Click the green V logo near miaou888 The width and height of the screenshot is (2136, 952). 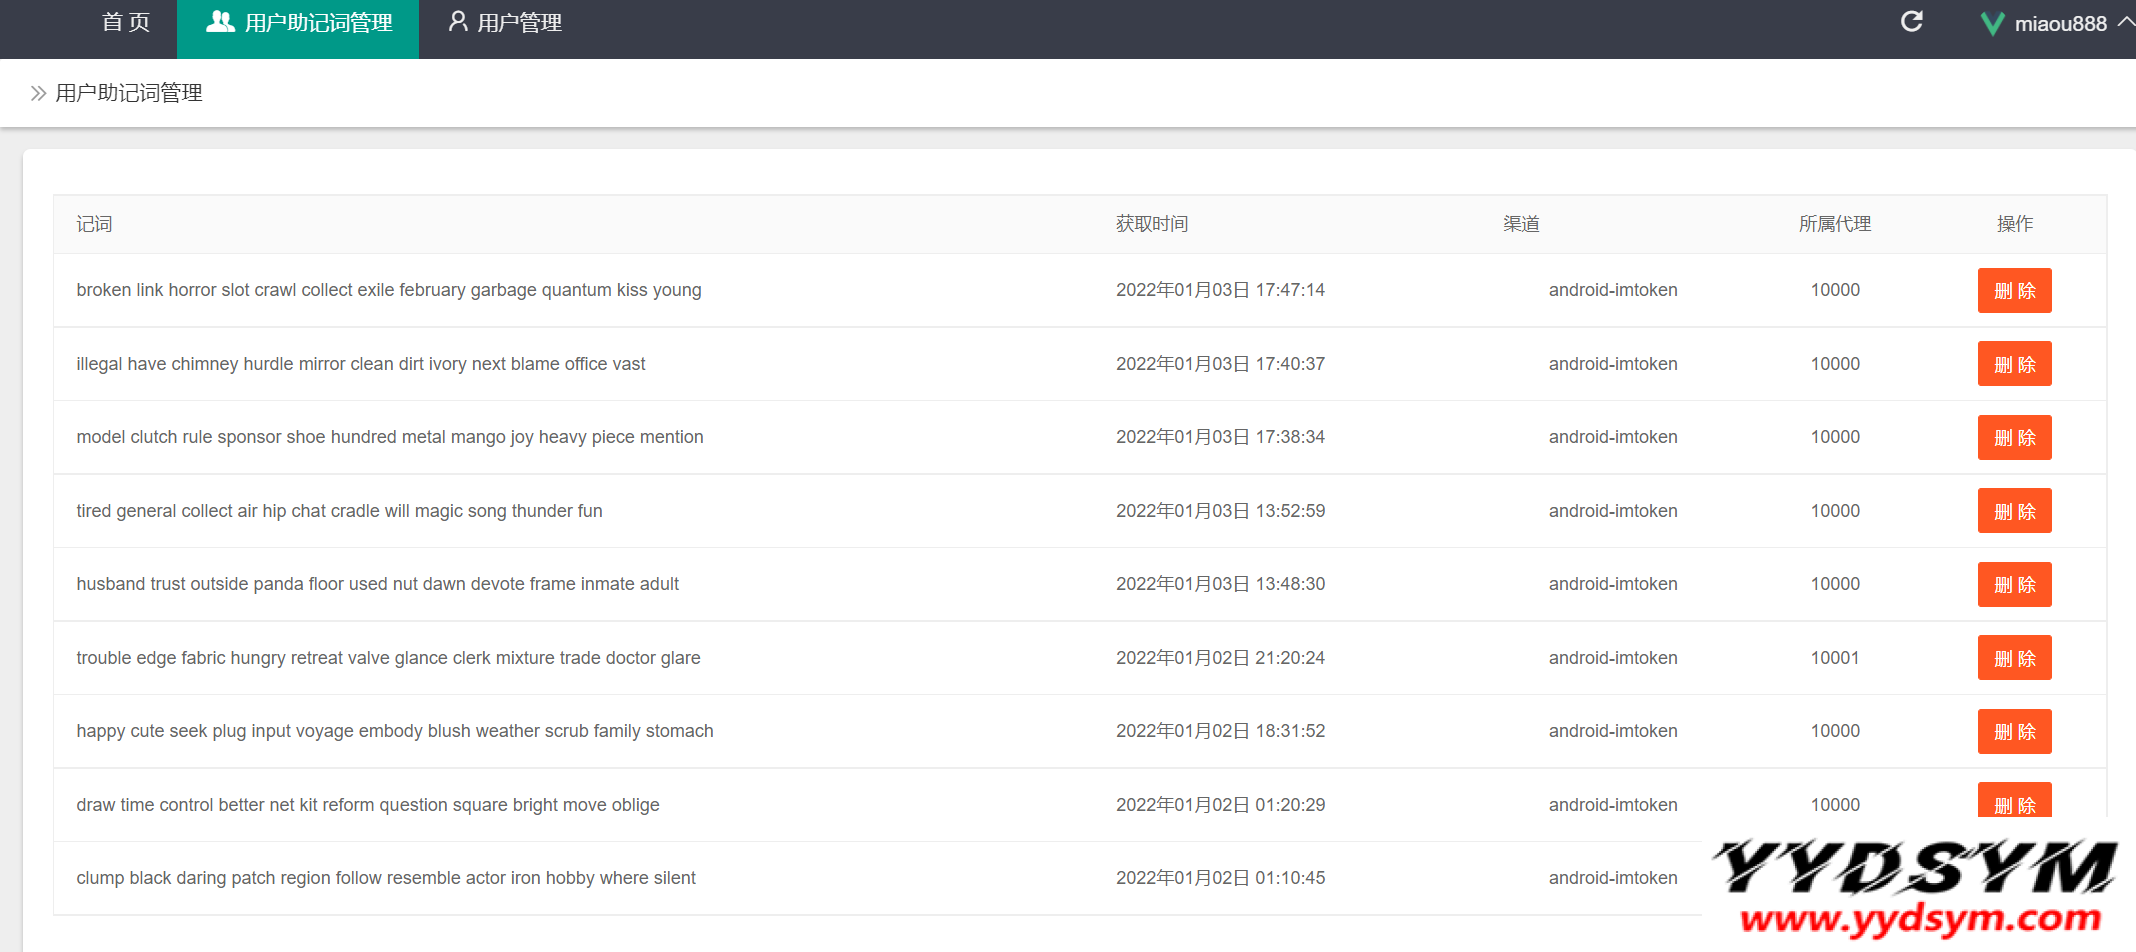pos(1992,24)
